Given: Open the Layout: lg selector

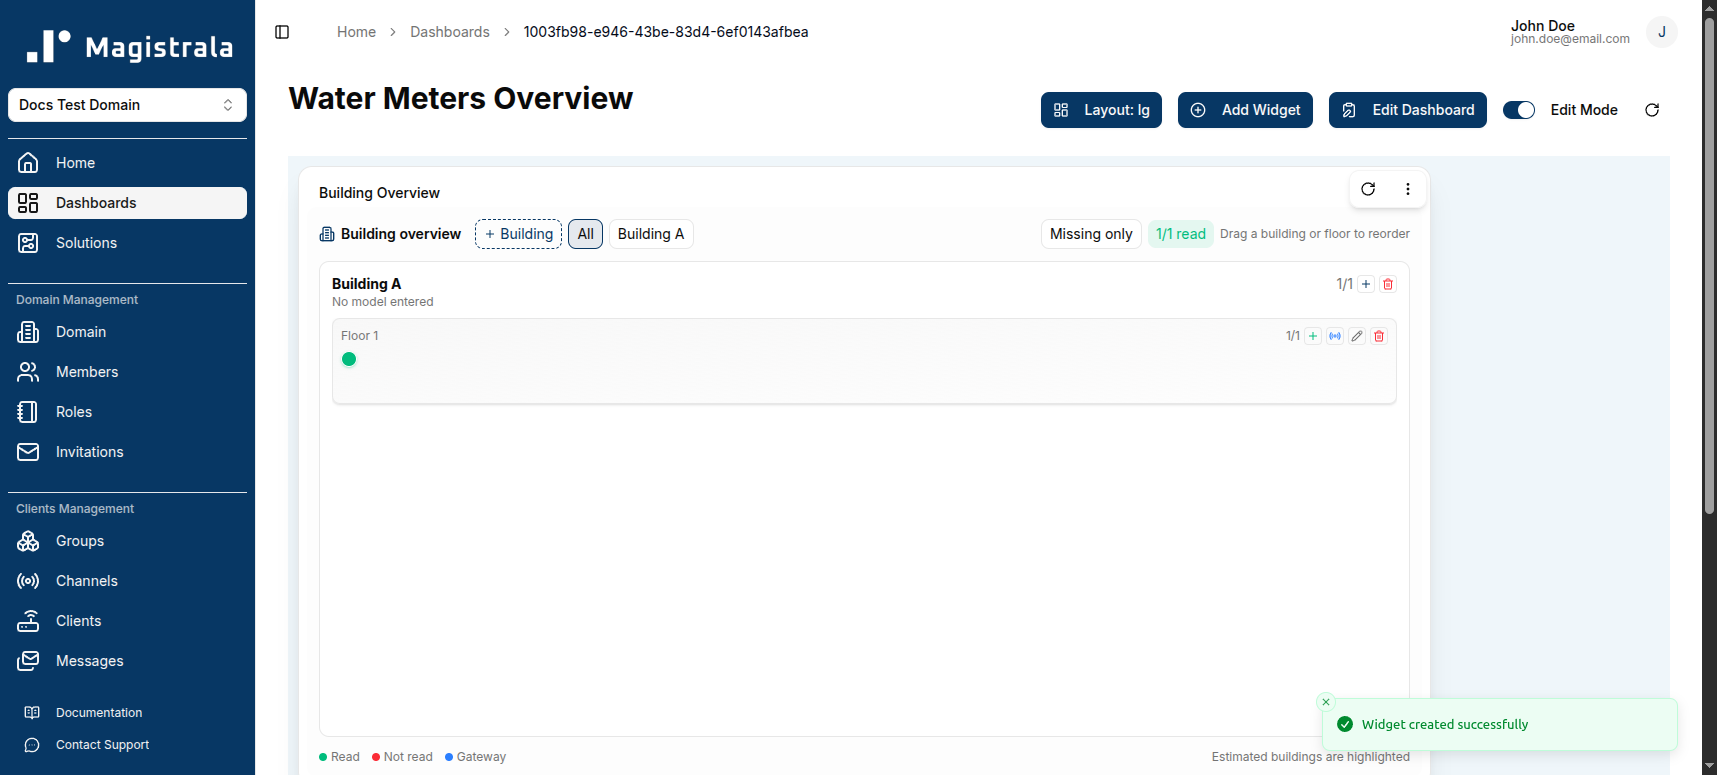Looking at the screenshot, I should point(1101,110).
